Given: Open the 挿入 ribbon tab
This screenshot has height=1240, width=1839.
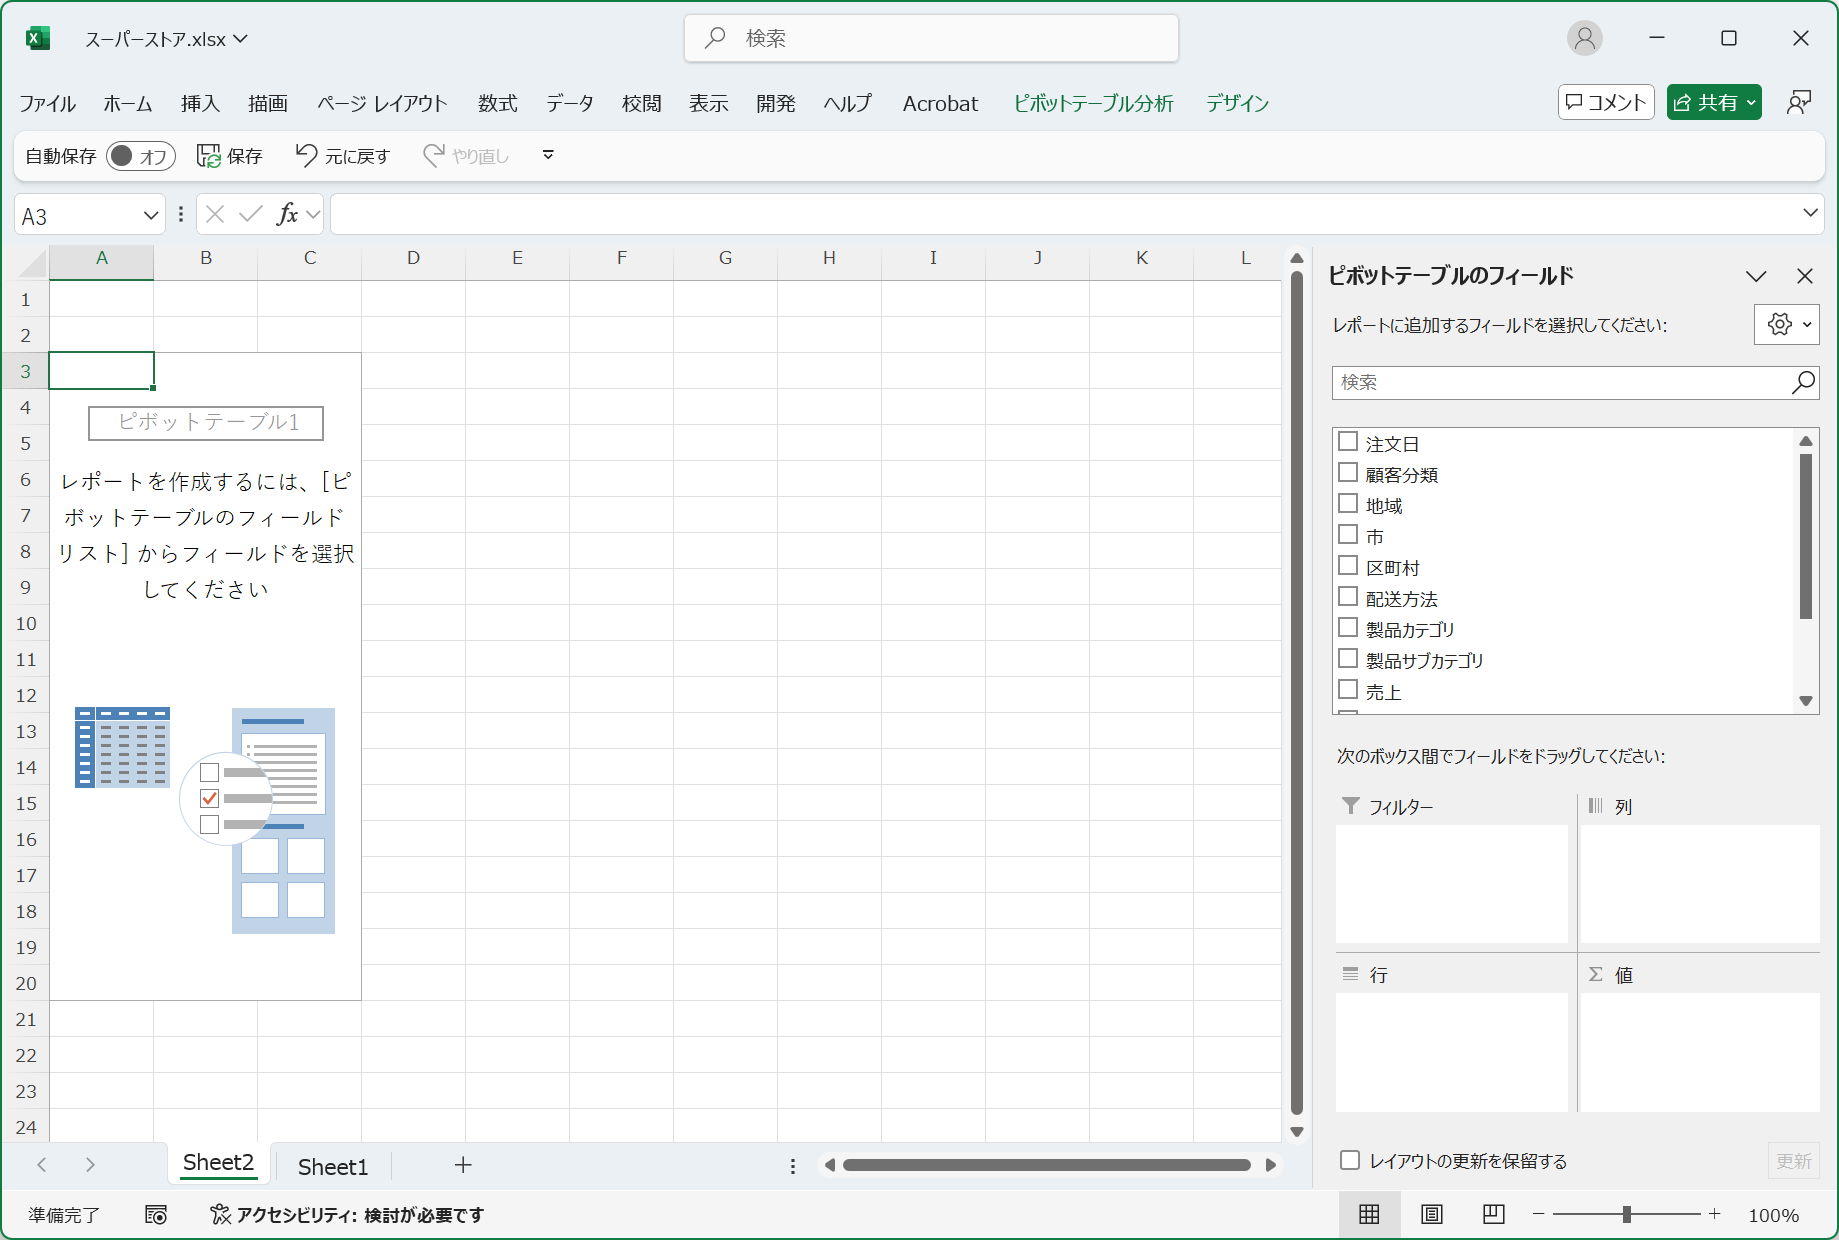Looking at the screenshot, I should click(x=200, y=103).
